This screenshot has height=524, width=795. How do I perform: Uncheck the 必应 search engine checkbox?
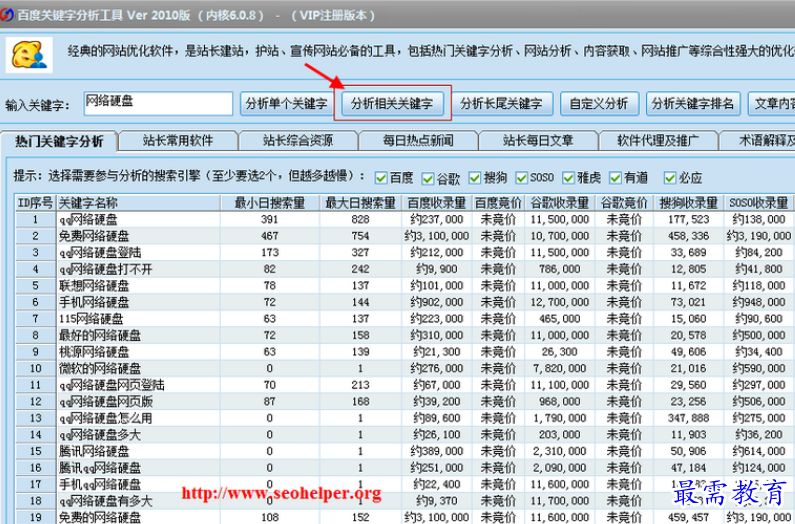[x=670, y=178]
